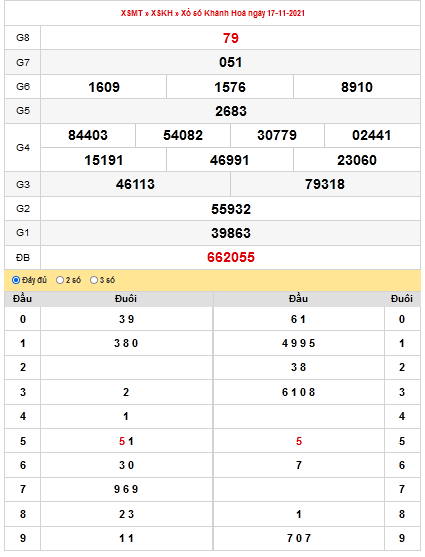425x557 pixels.
Task: Click the special prize number 662055
Action: tap(231, 257)
